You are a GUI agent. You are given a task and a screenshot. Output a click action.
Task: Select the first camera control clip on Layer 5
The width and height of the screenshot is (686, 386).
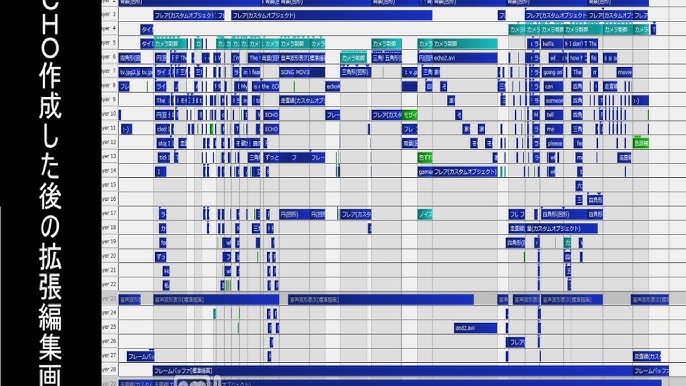pyautogui.click(x=170, y=44)
